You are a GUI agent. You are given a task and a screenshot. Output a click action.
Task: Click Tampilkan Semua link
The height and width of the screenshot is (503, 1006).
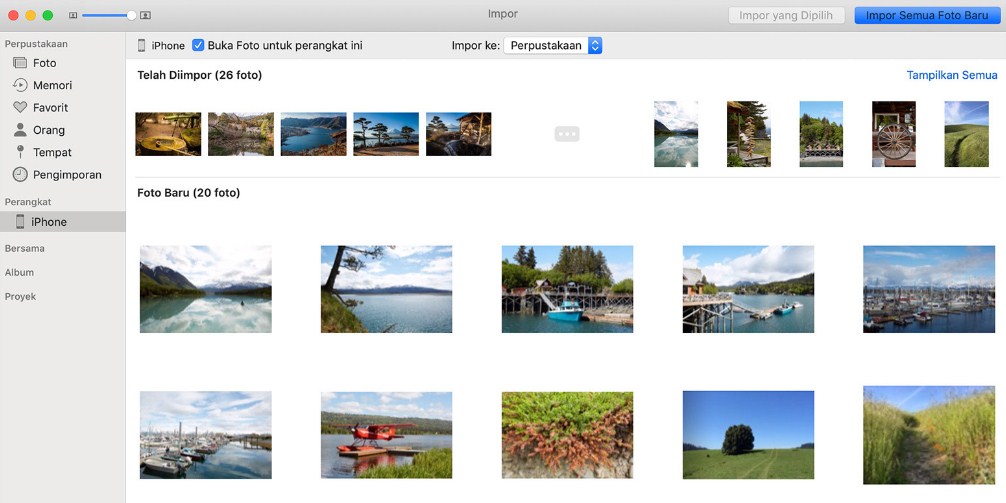(952, 75)
